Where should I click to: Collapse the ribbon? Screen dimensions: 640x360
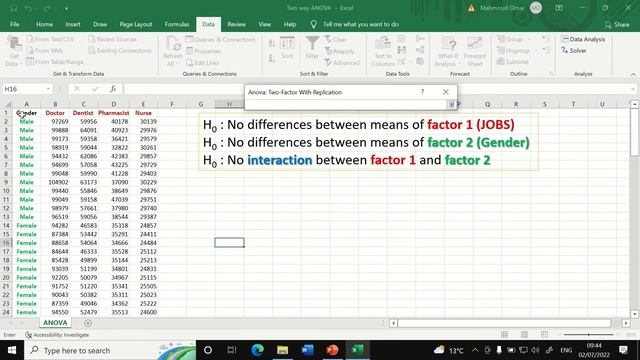tap(633, 74)
